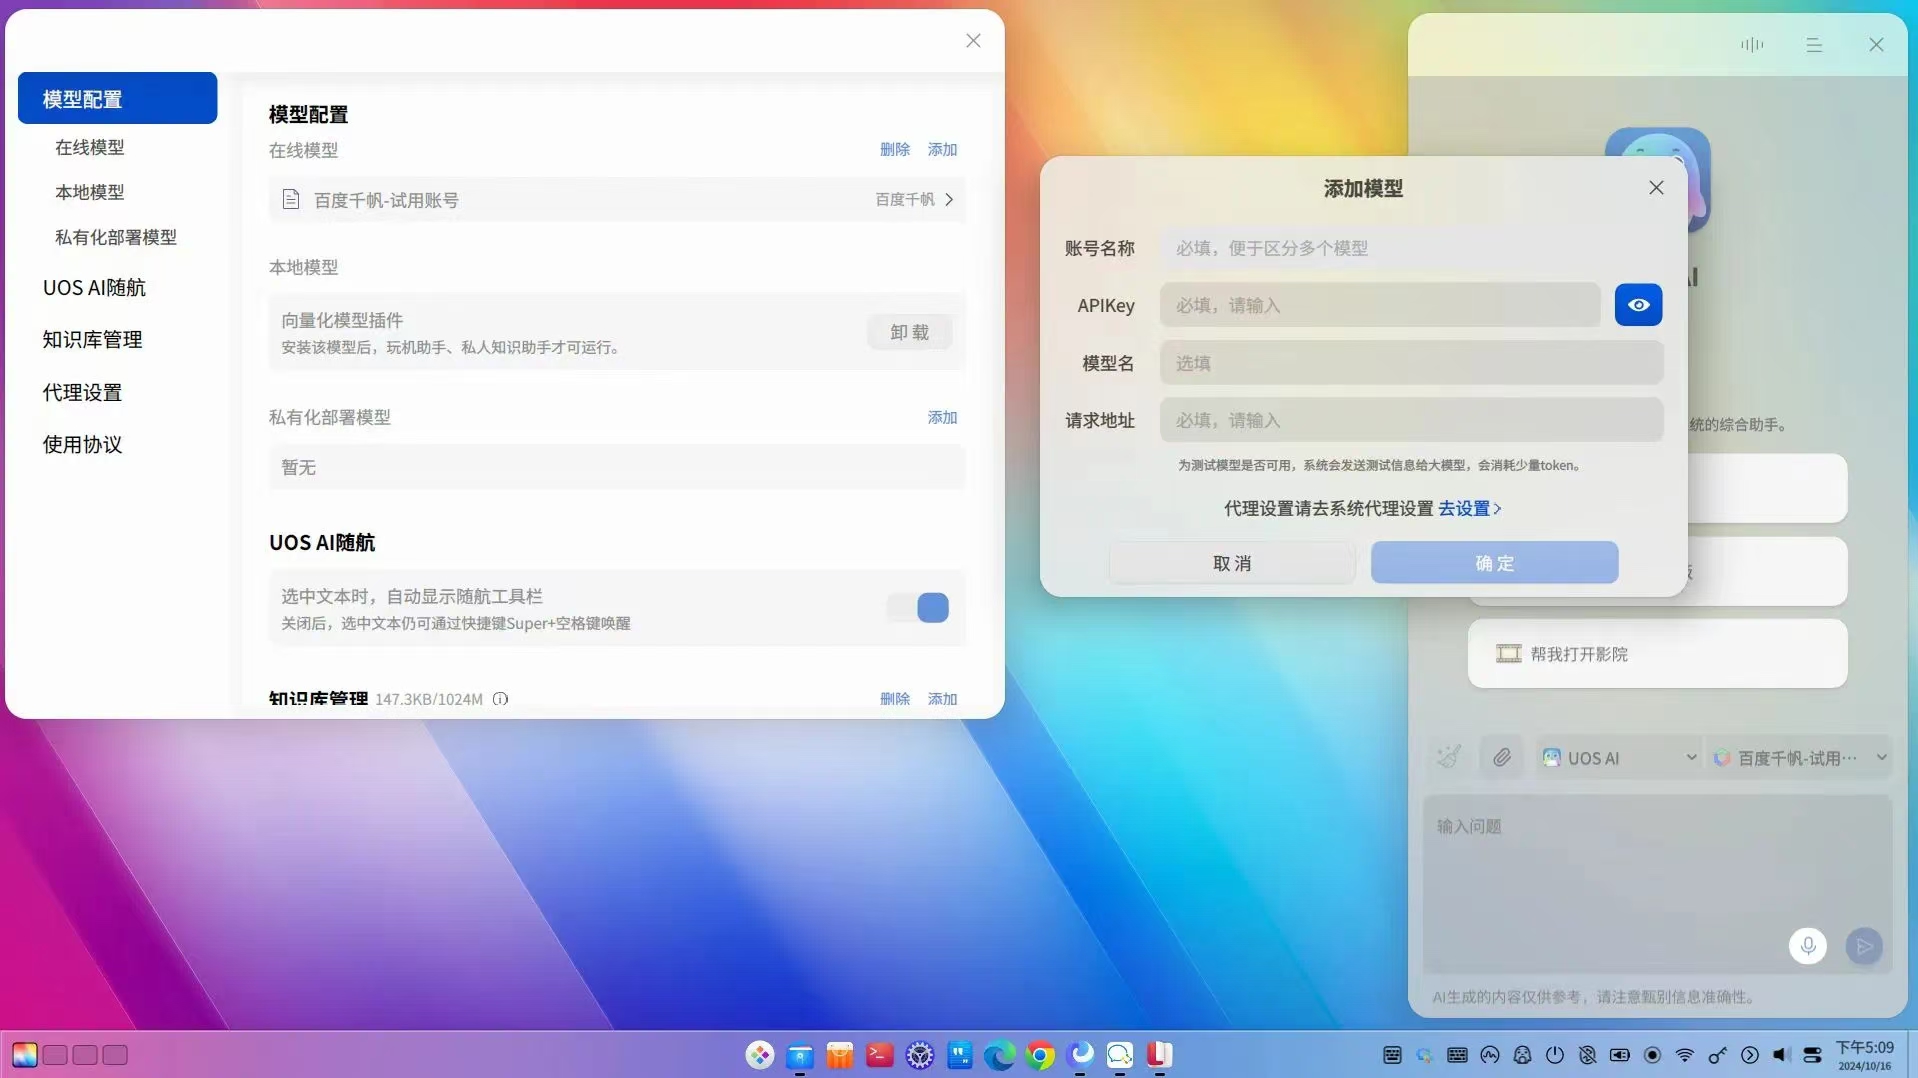Click the send message icon

(1863, 945)
